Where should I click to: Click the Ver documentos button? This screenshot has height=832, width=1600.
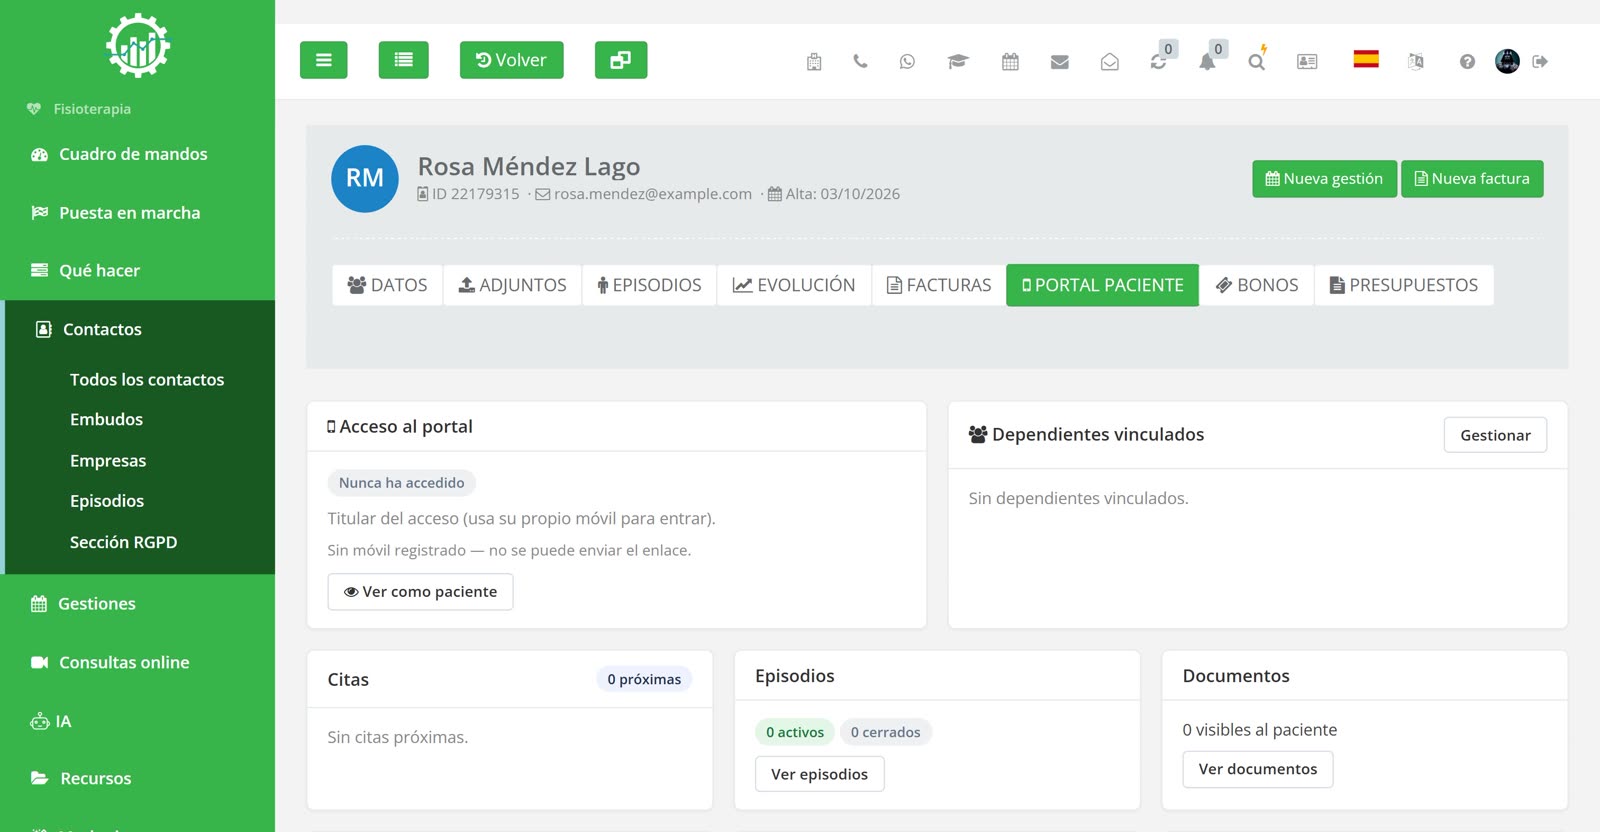click(x=1258, y=769)
